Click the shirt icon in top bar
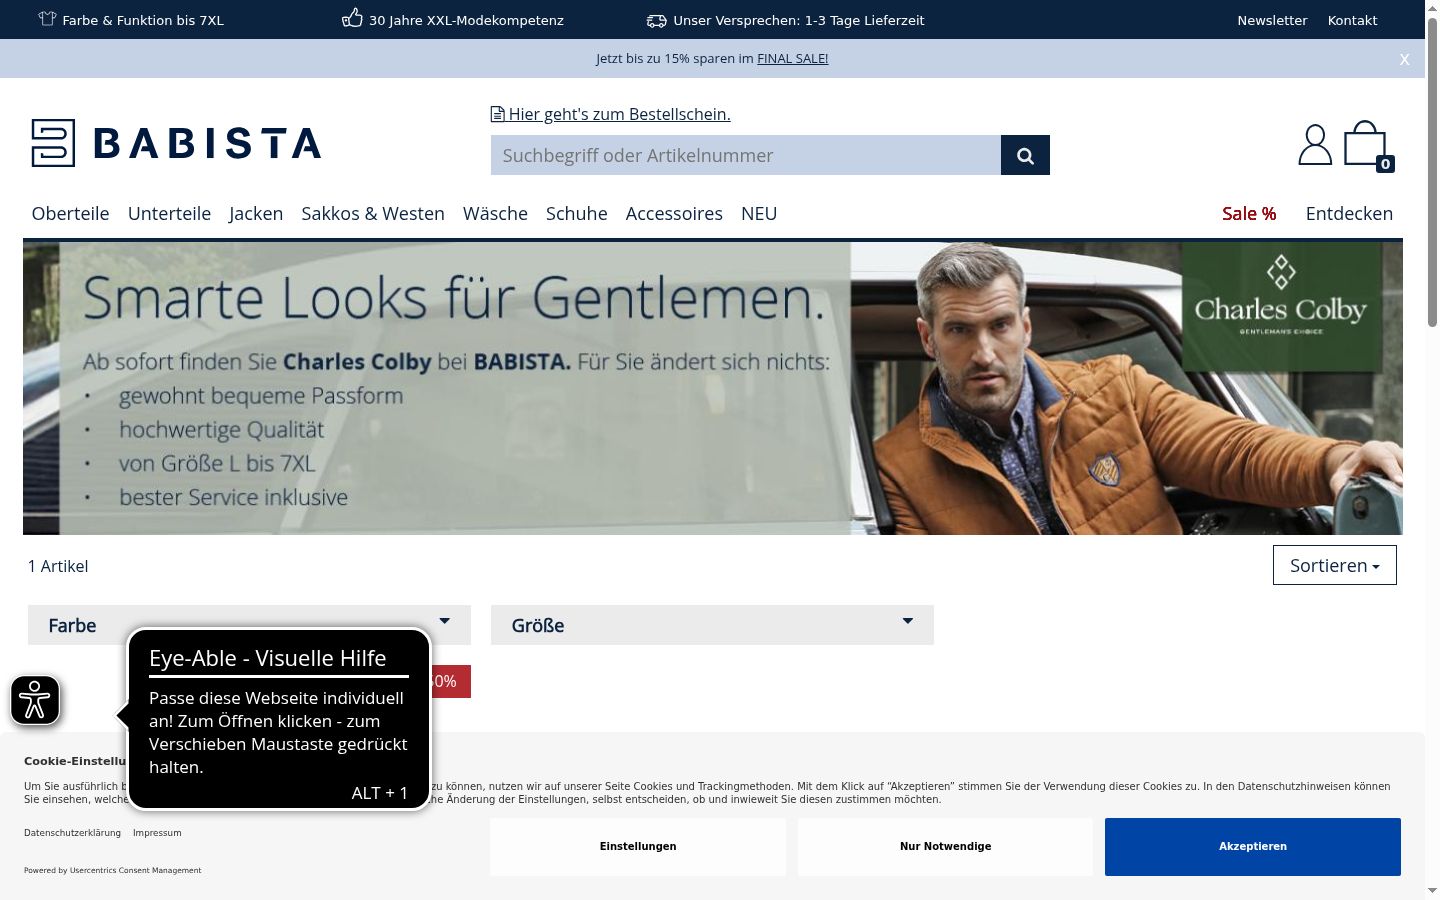1440x900 pixels. [47, 19]
